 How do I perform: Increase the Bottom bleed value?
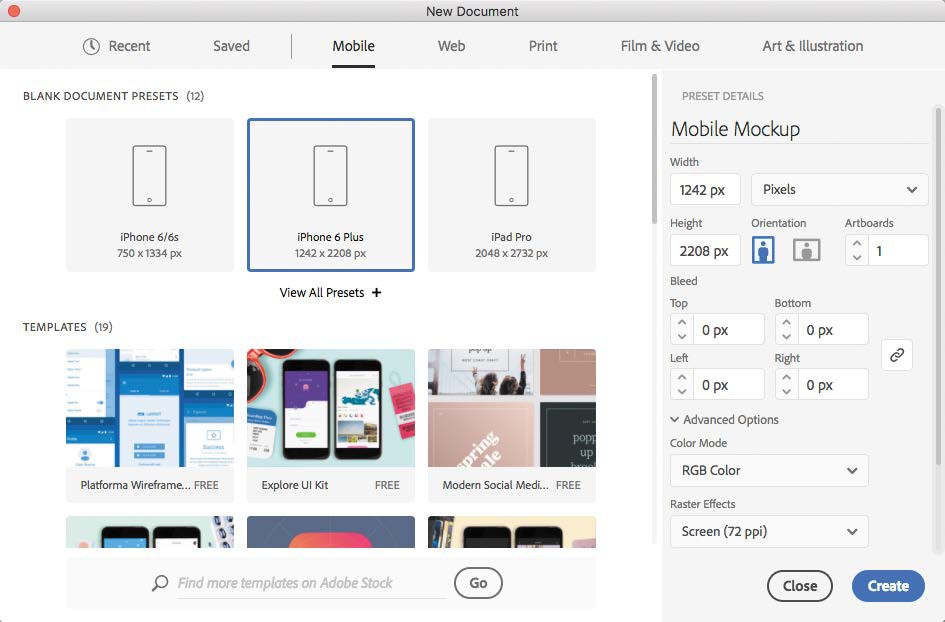[786, 322]
